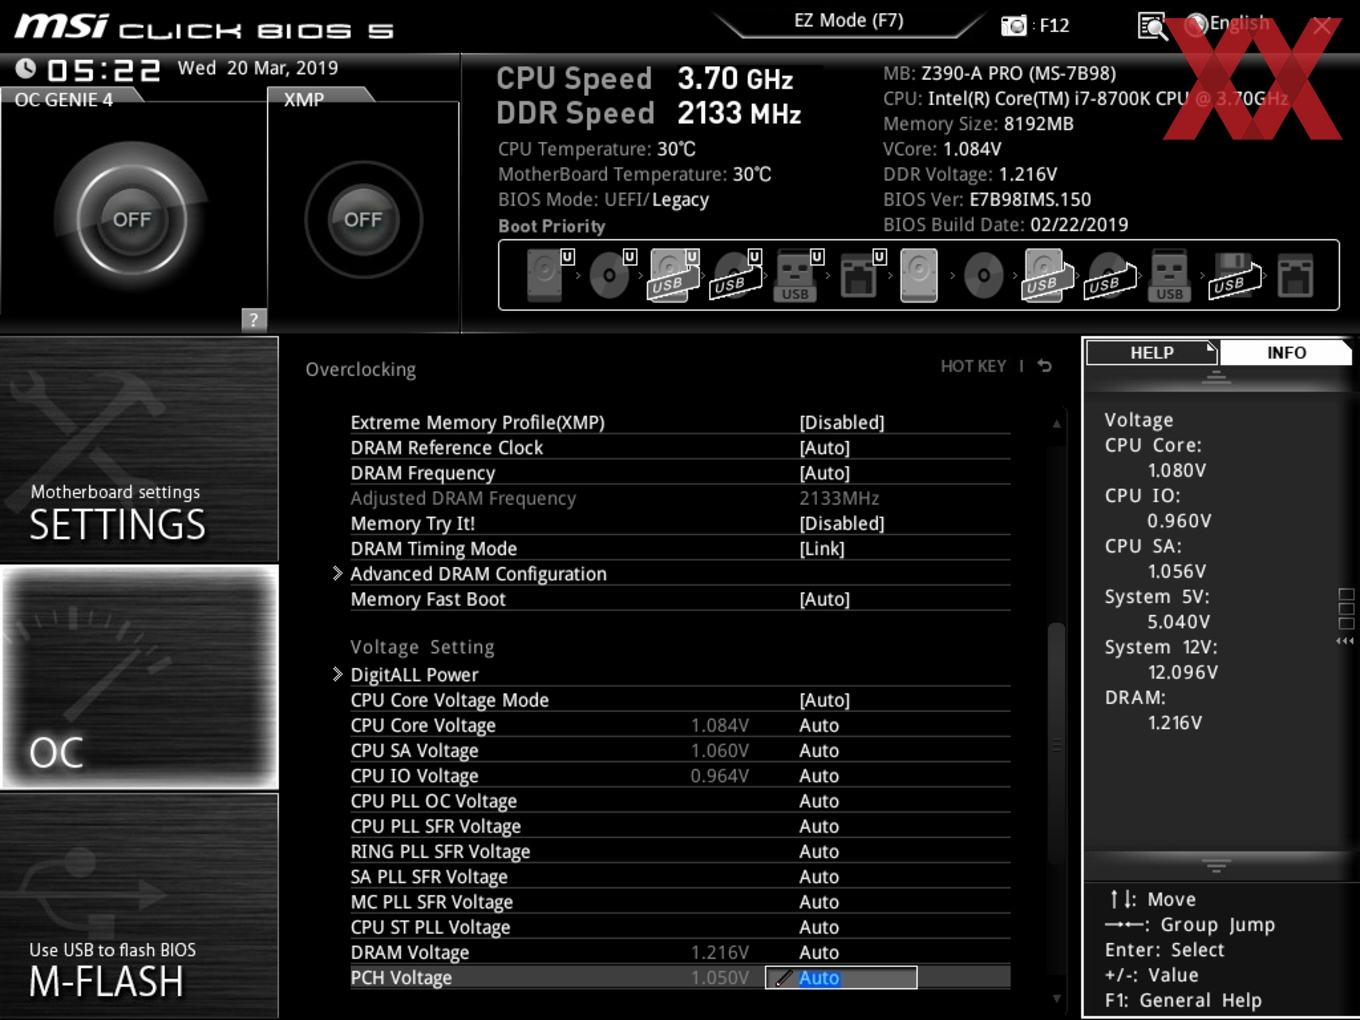The height and width of the screenshot is (1020, 1360).
Task: Click the 05:22 system time
Action: coord(104,70)
